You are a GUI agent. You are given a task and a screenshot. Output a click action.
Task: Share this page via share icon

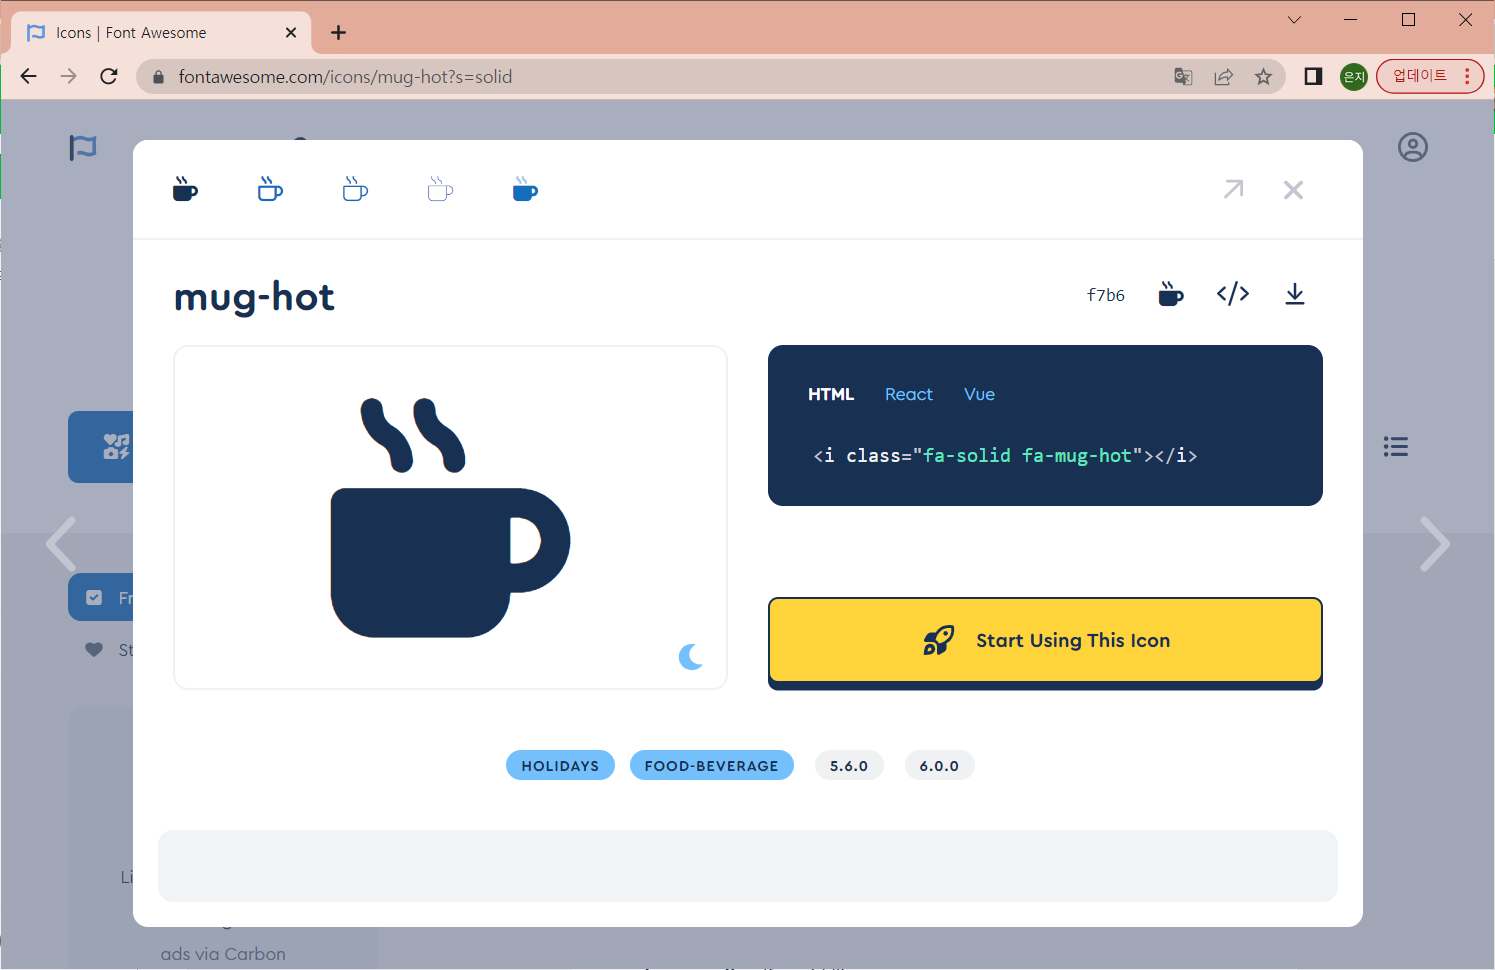click(x=1223, y=77)
